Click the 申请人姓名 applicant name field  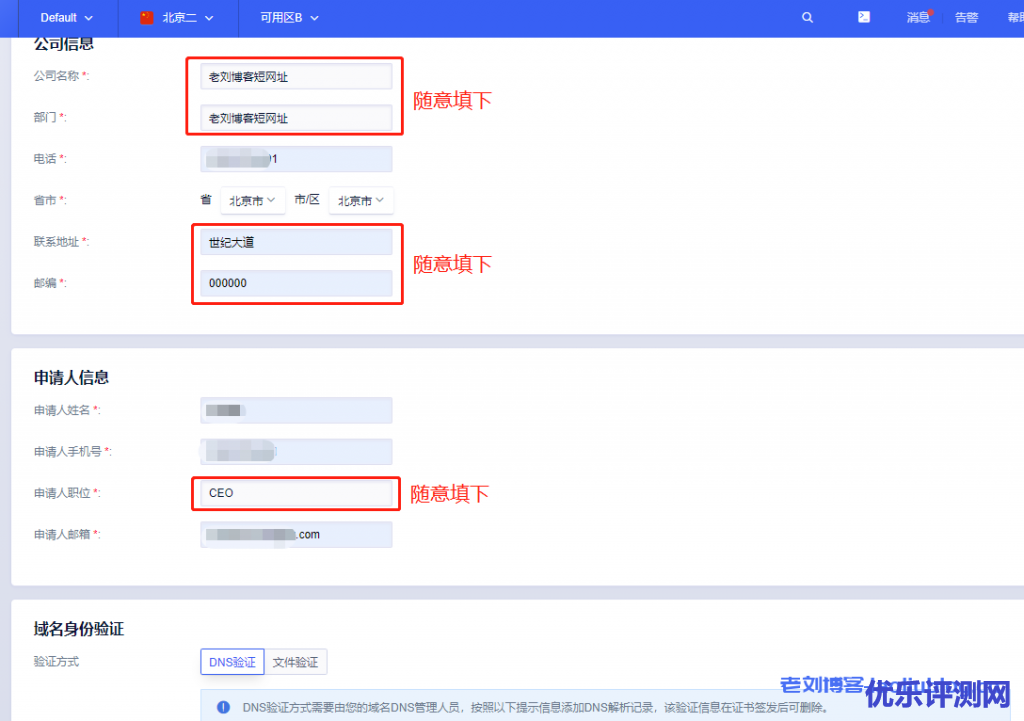(296, 410)
